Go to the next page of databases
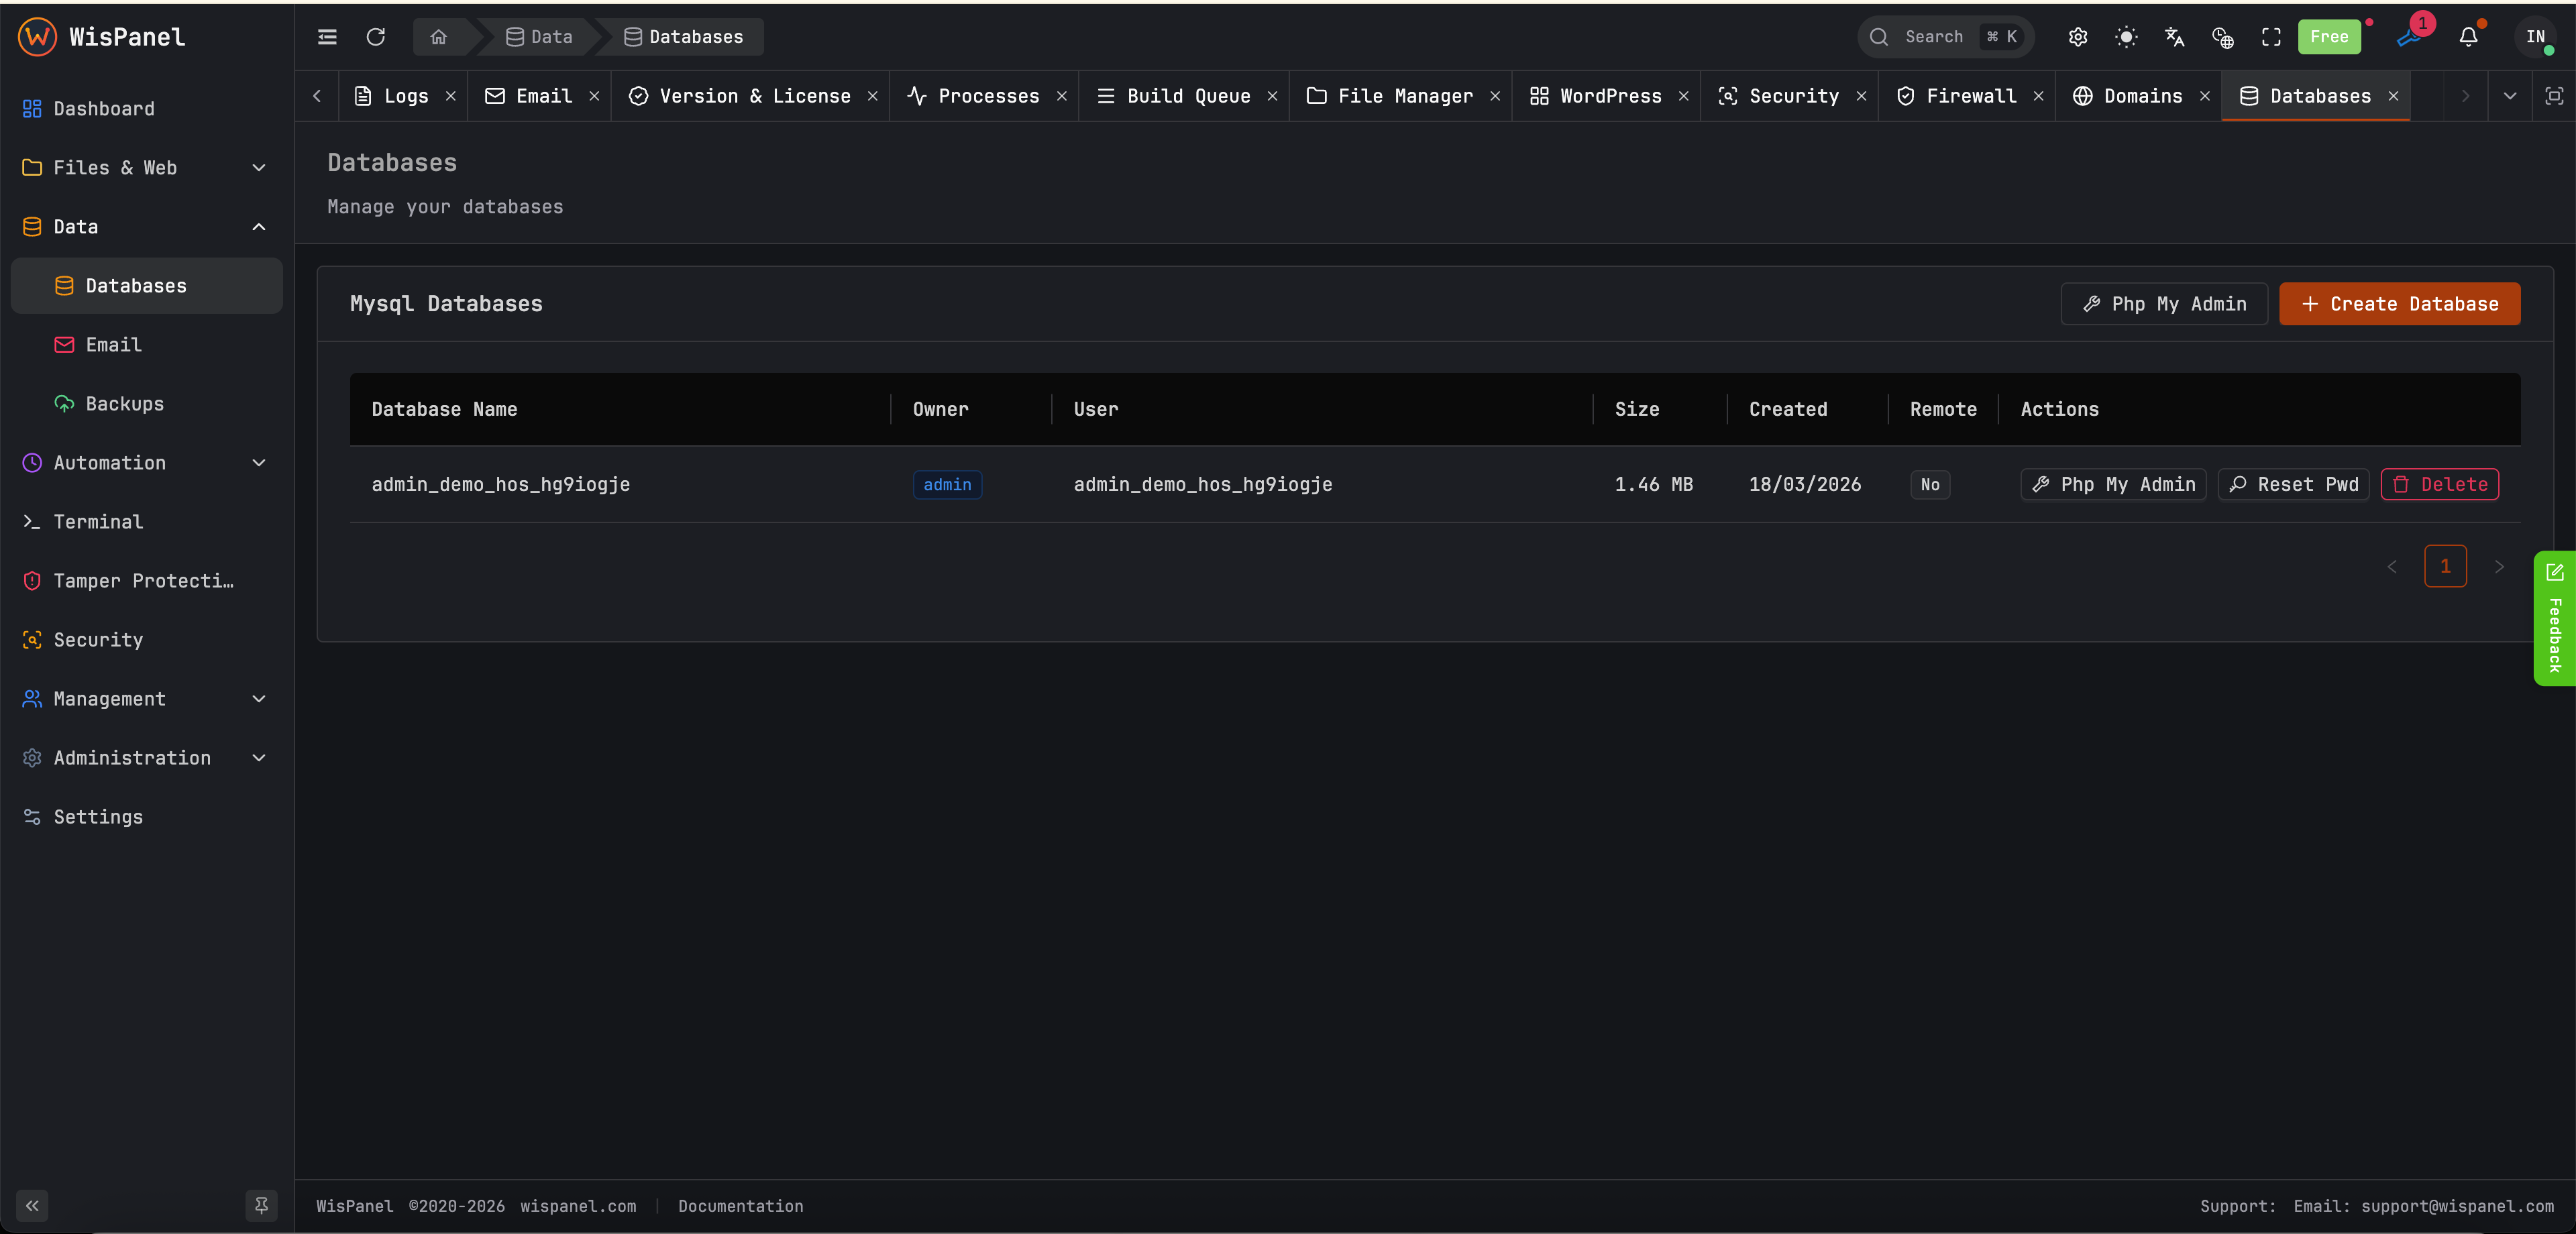Viewport: 2576px width, 1234px height. tap(2499, 566)
